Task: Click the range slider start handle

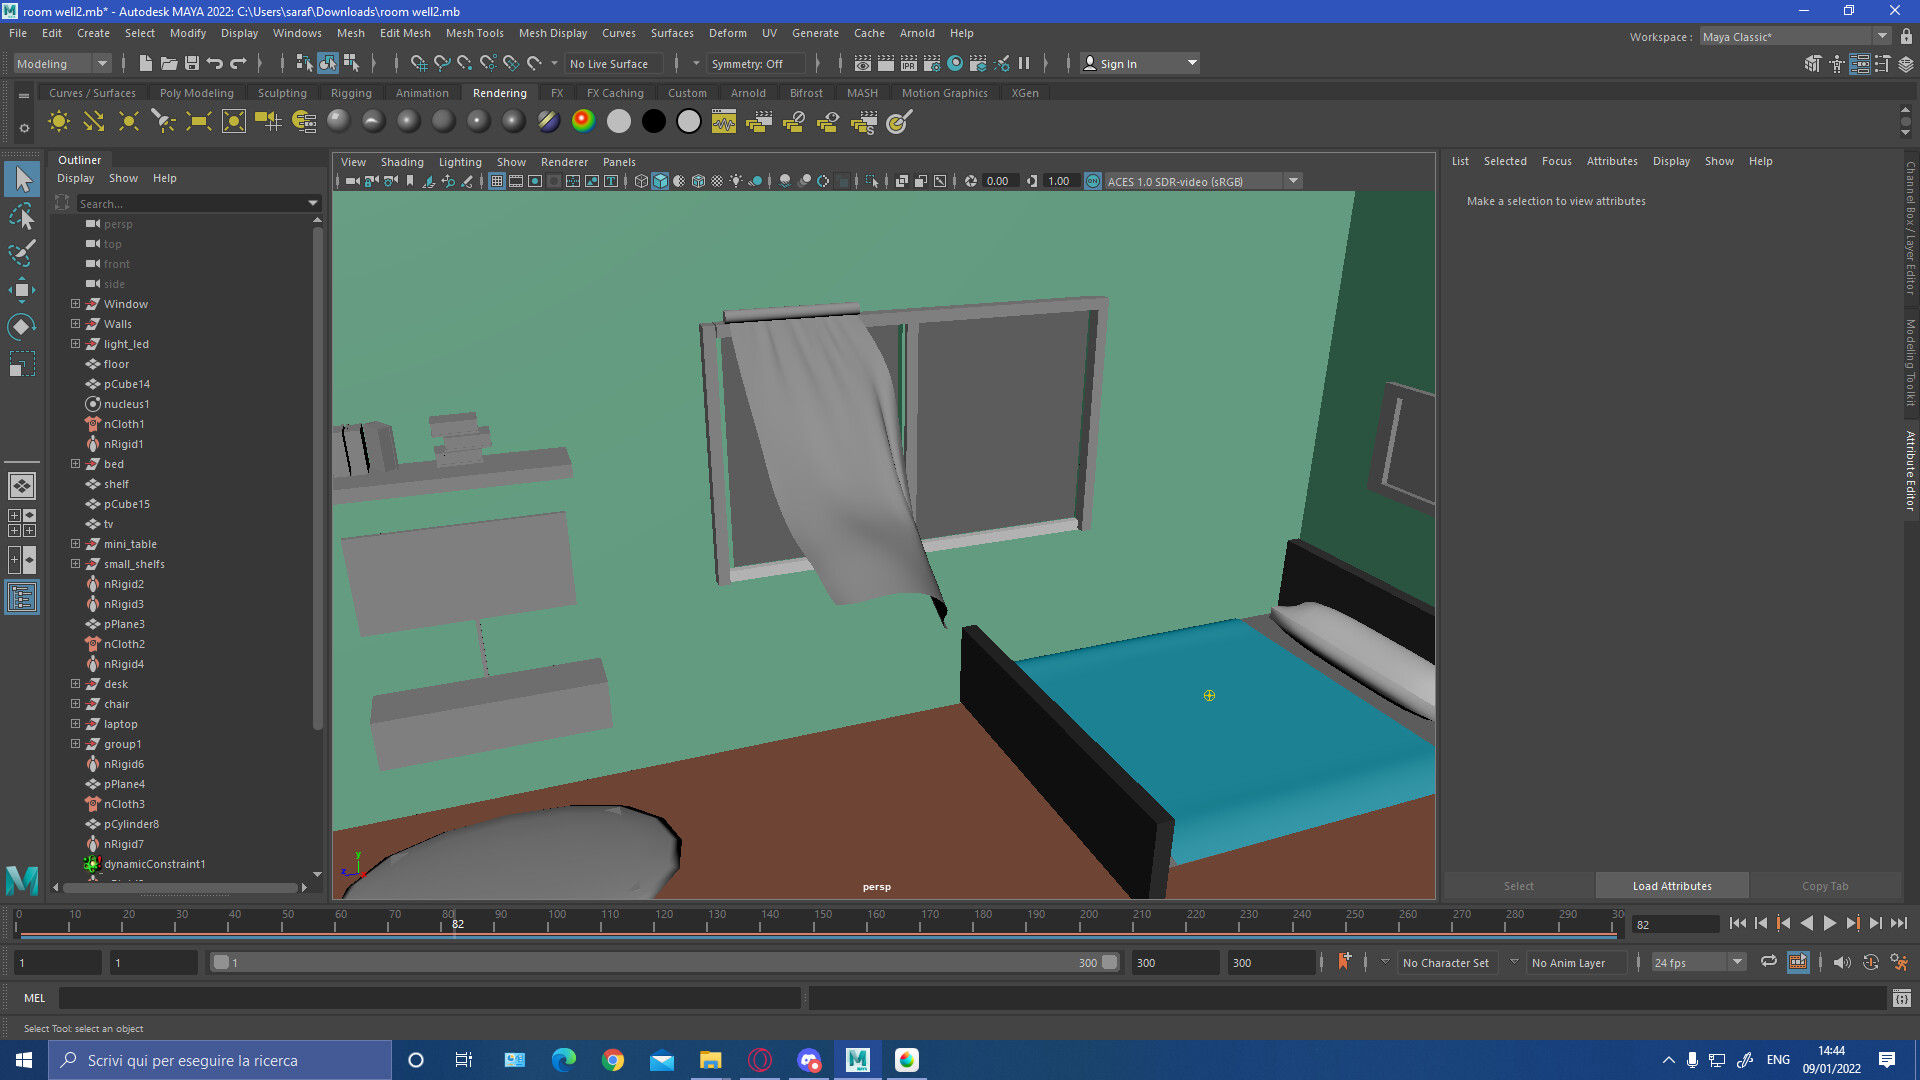Action: click(221, 962)
